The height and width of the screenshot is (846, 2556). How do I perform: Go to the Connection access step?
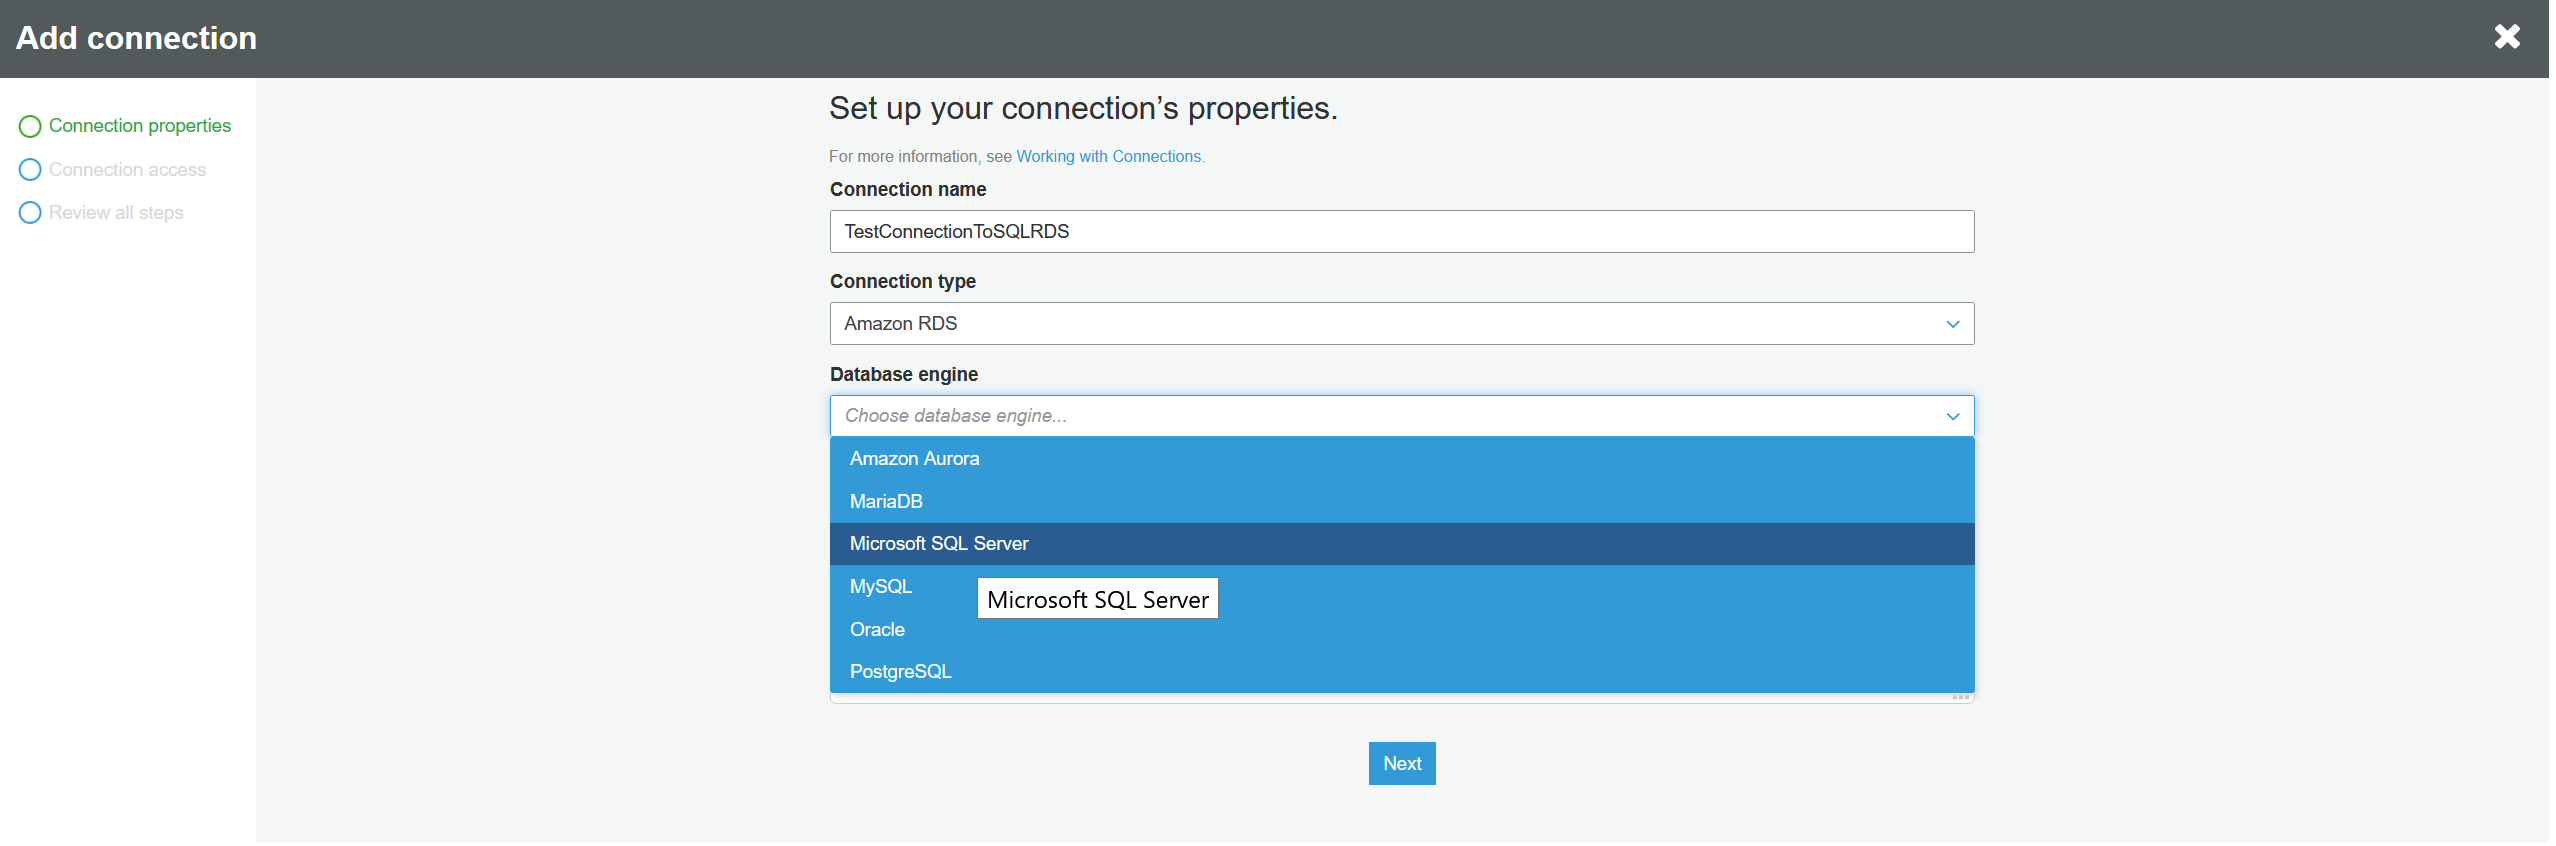[127, 170]
